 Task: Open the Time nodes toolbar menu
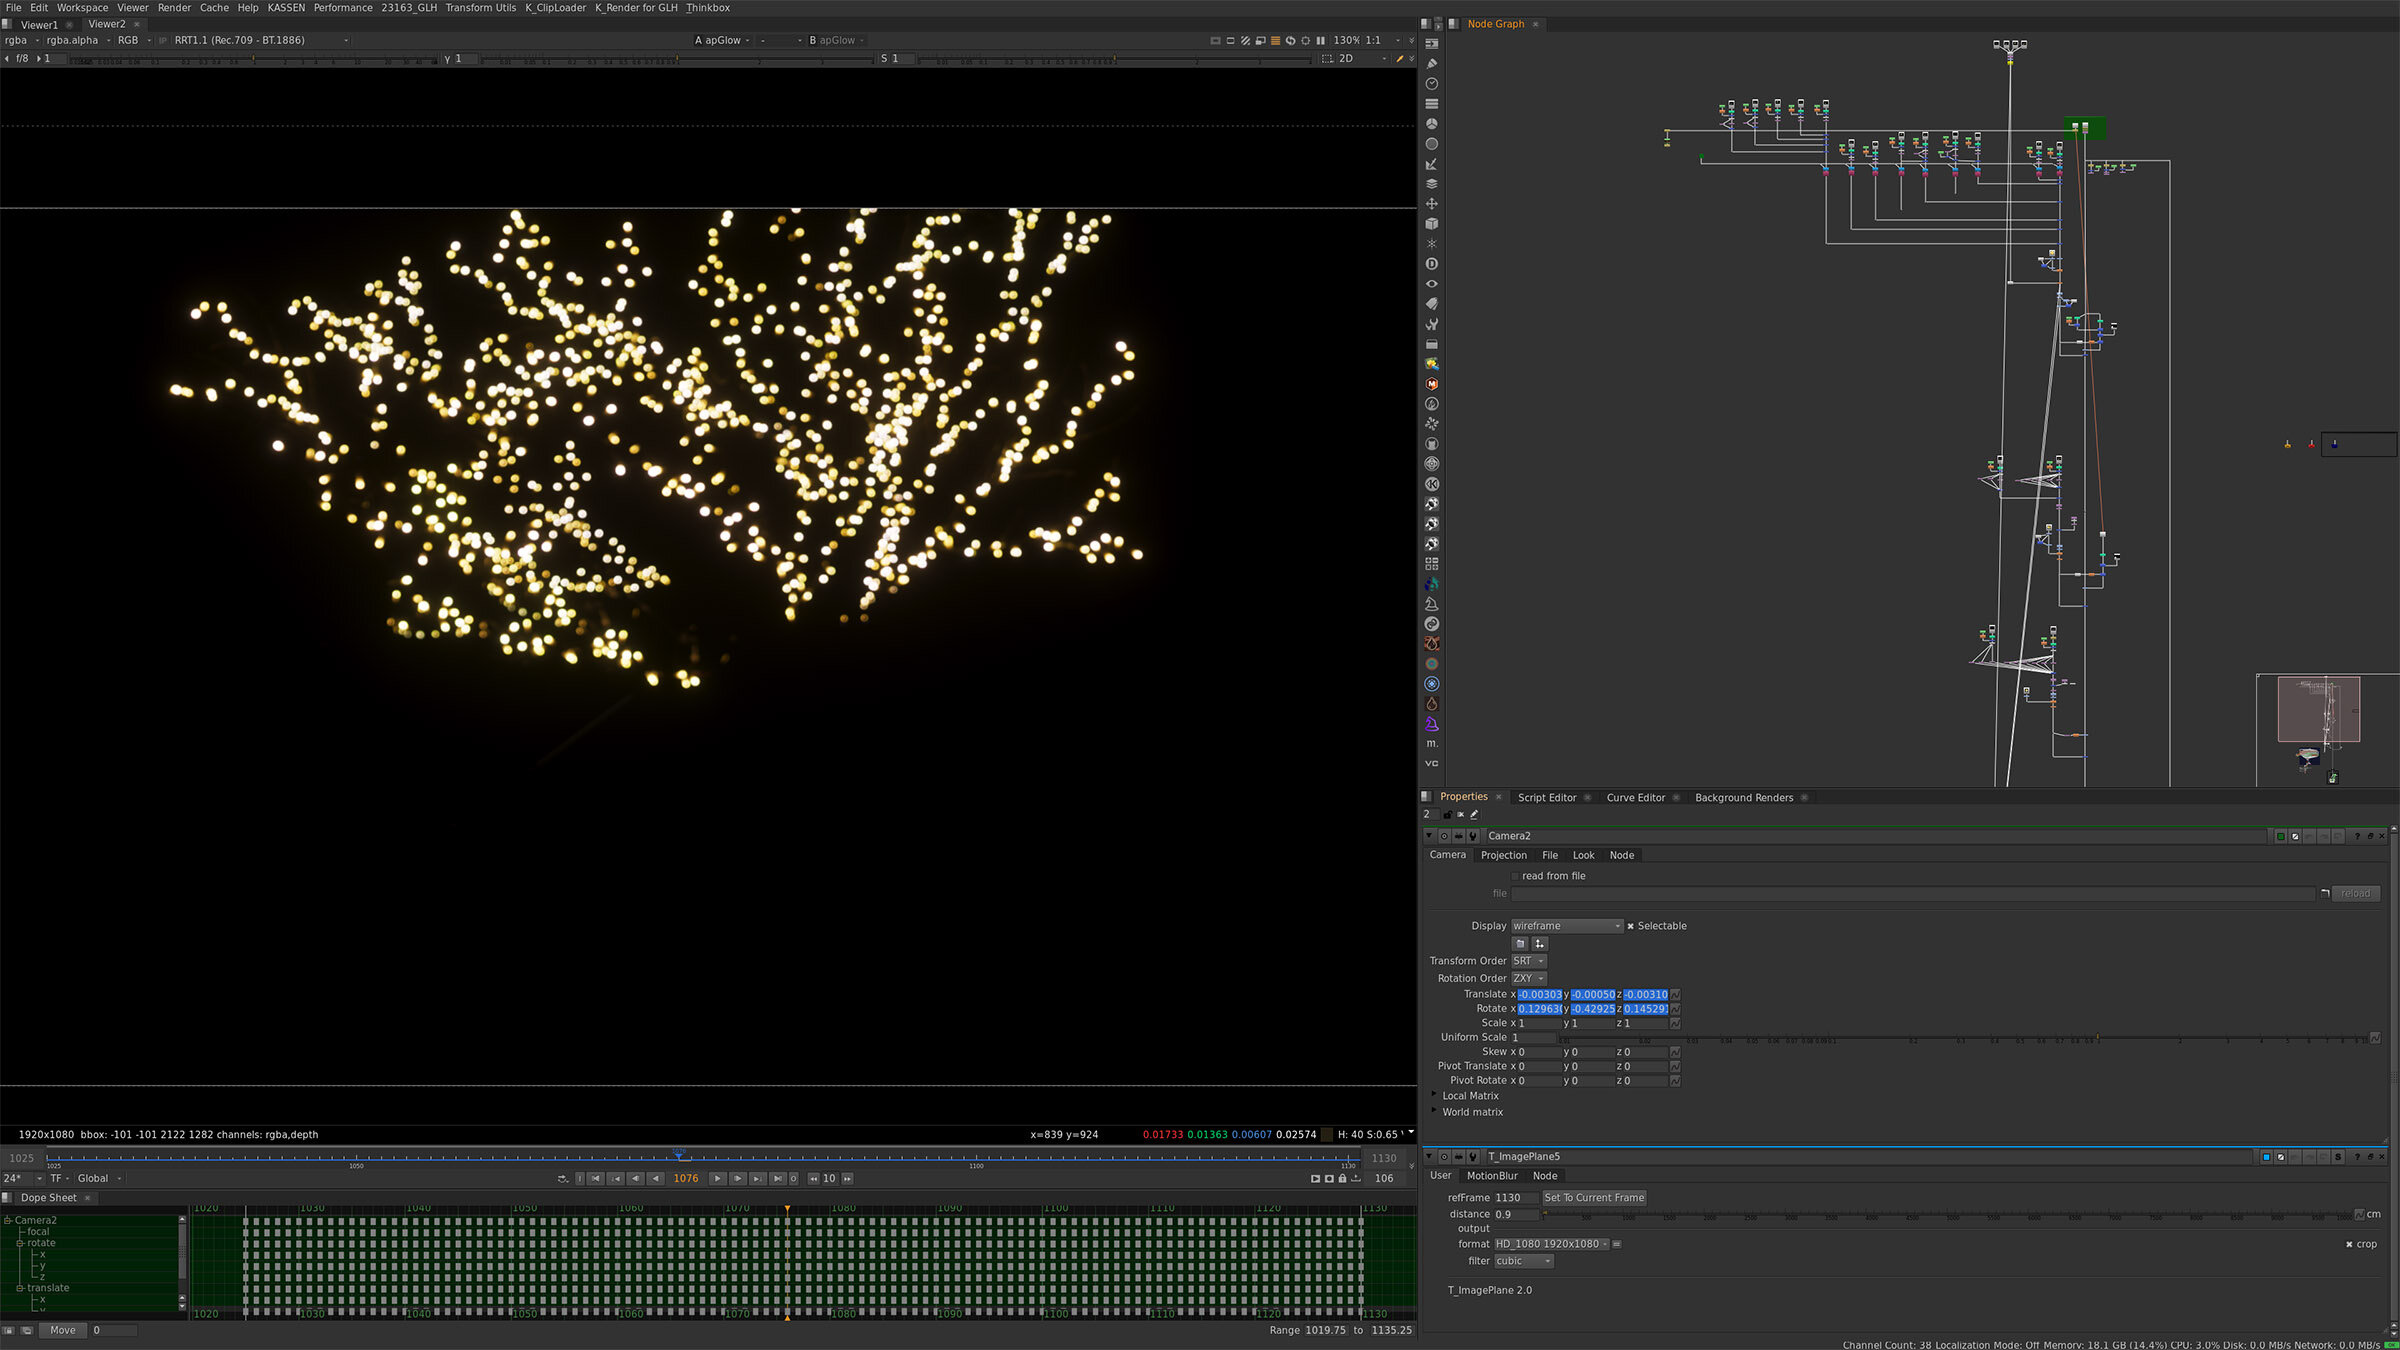click(x=1431, y=84)
